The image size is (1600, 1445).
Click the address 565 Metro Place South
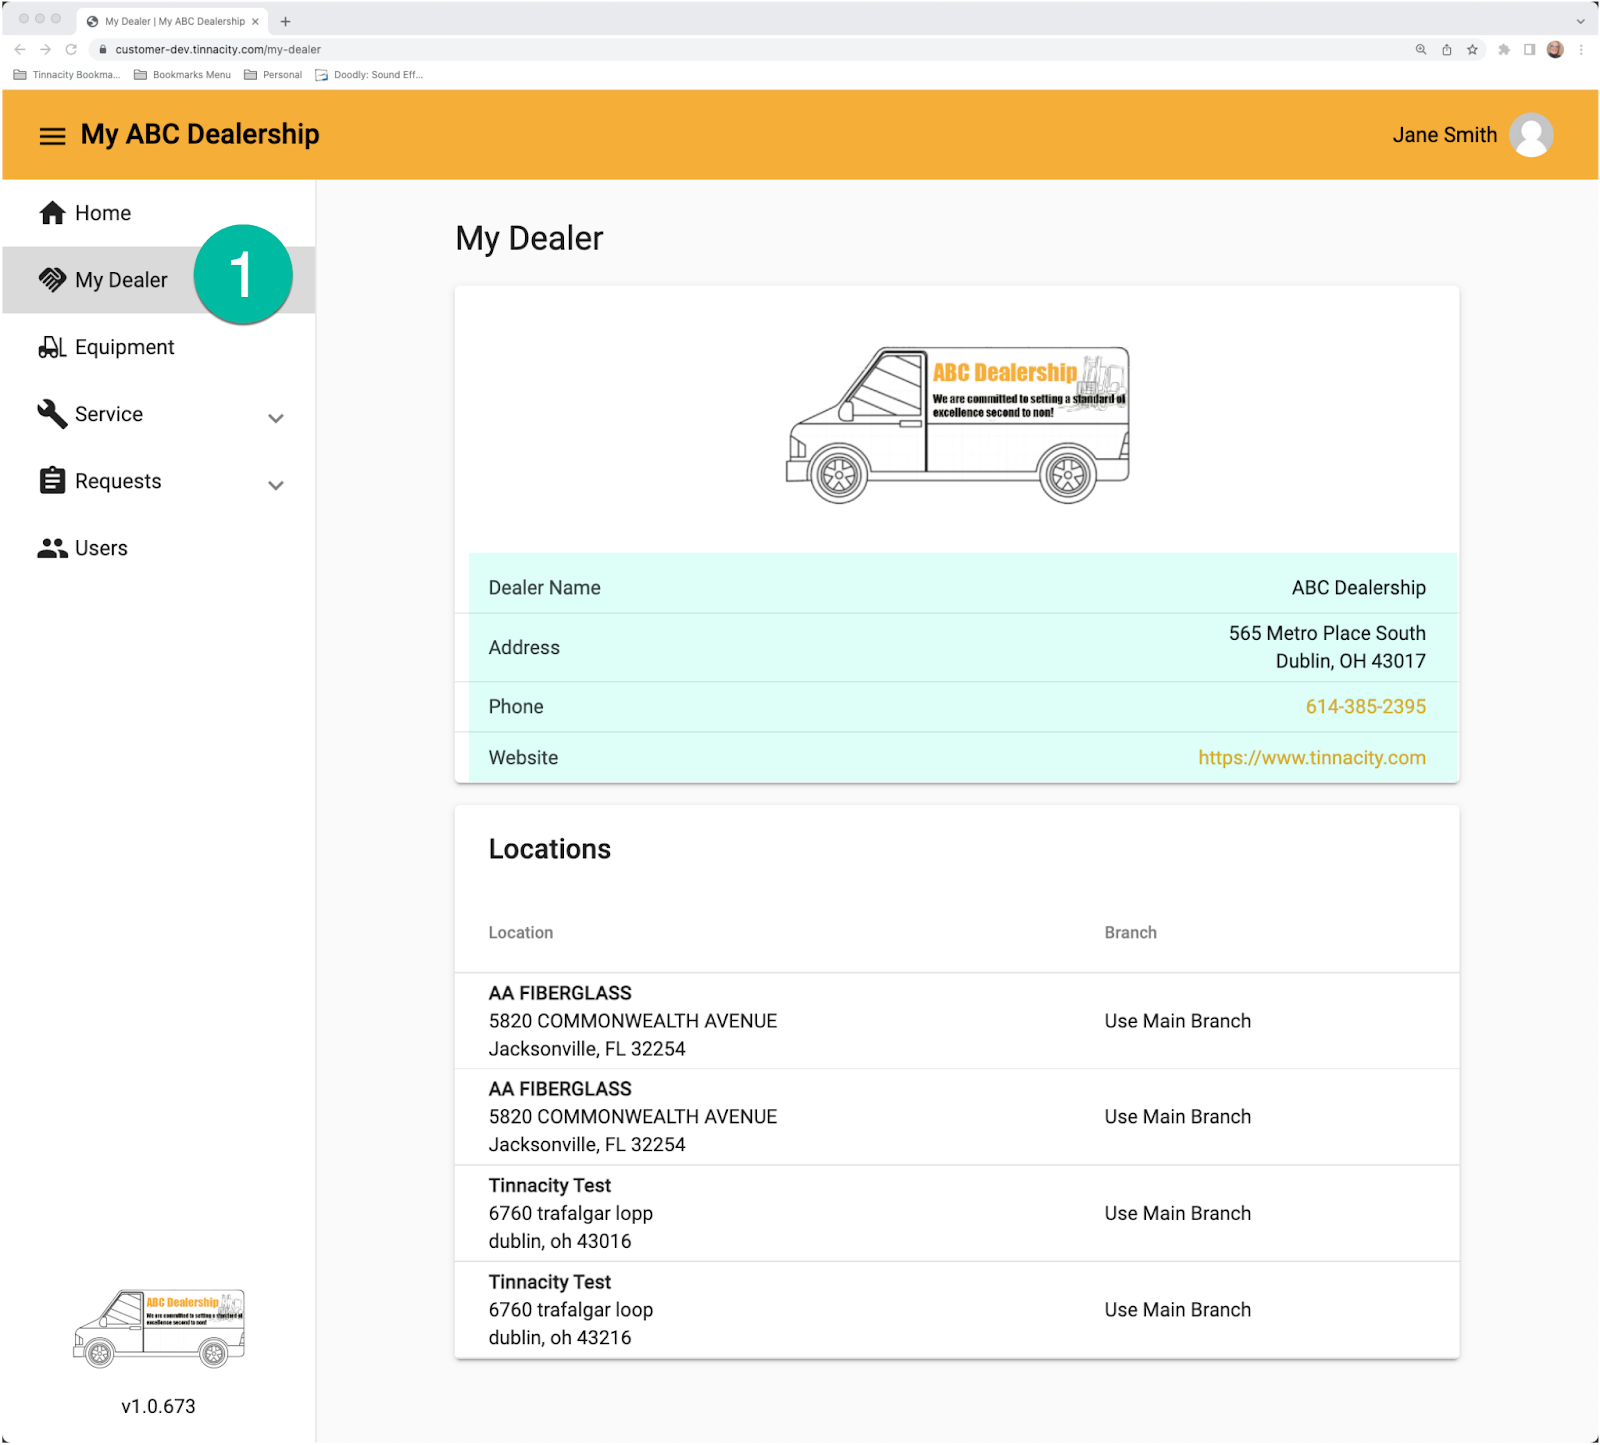point(1327,634)
